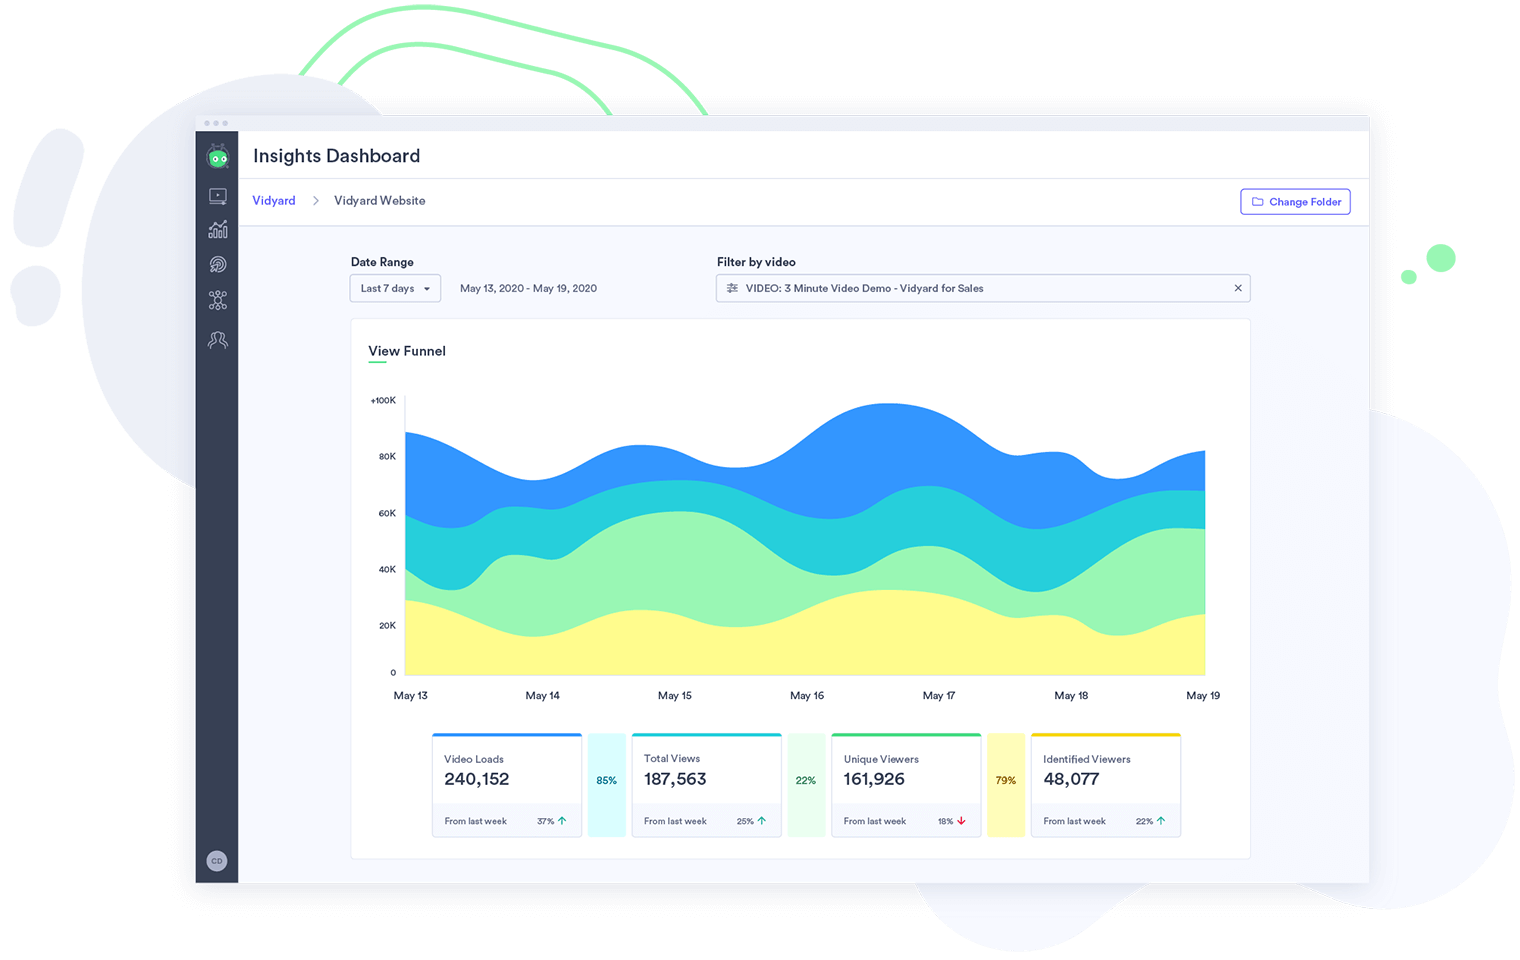
Task: Click the Change Folder button
Action: (1295, 202)
